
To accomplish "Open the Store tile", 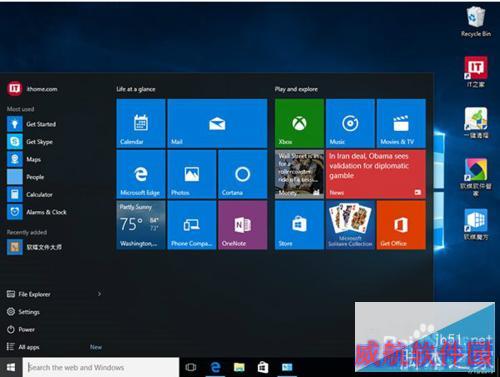I will [299, 225].
